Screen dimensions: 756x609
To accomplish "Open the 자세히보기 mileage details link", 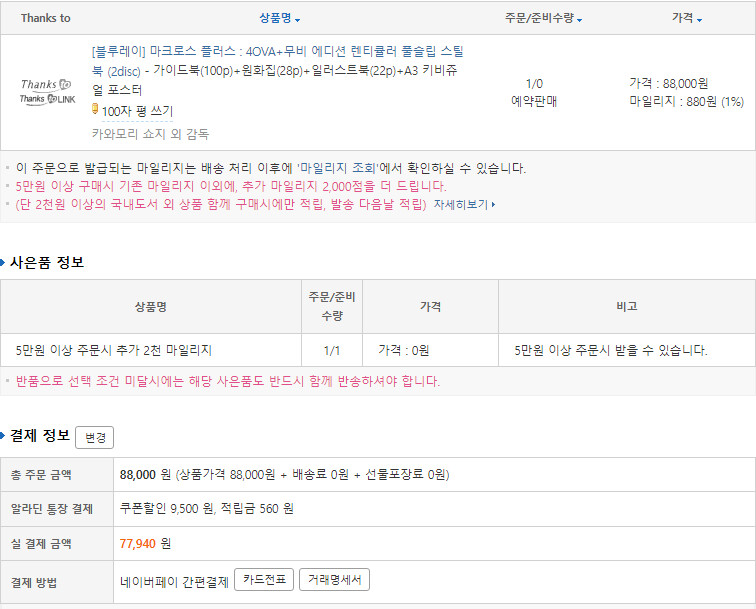I will point(460,204).
